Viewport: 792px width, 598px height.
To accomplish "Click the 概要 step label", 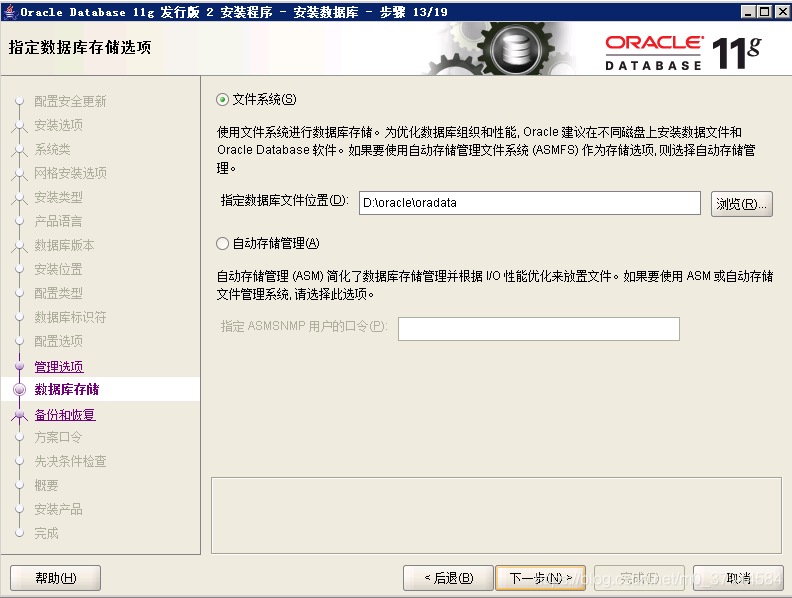I will click(x=46, y=485).
